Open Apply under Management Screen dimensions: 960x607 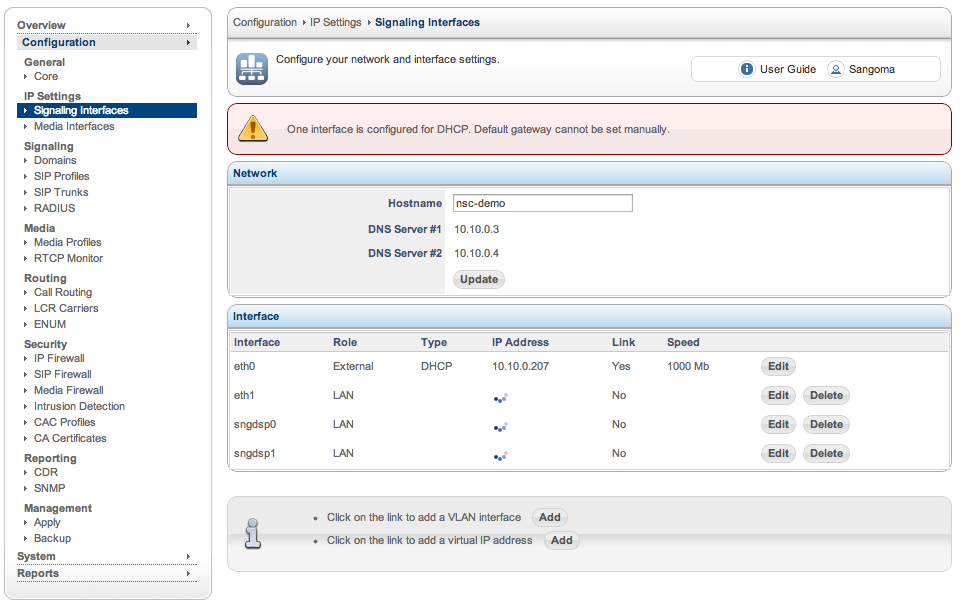(47, 522)
